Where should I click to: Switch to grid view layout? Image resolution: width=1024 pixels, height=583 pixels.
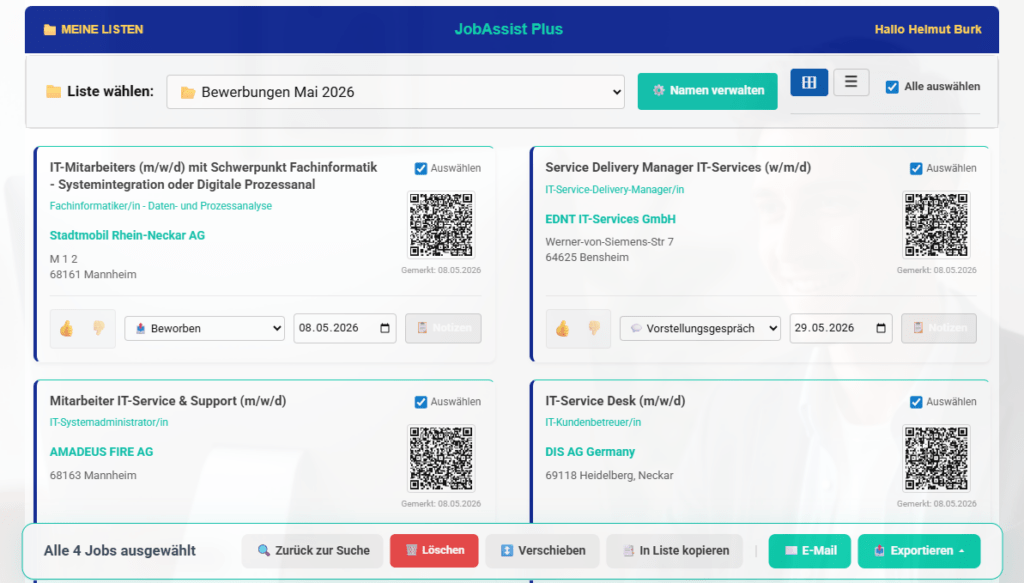point(809,82)
